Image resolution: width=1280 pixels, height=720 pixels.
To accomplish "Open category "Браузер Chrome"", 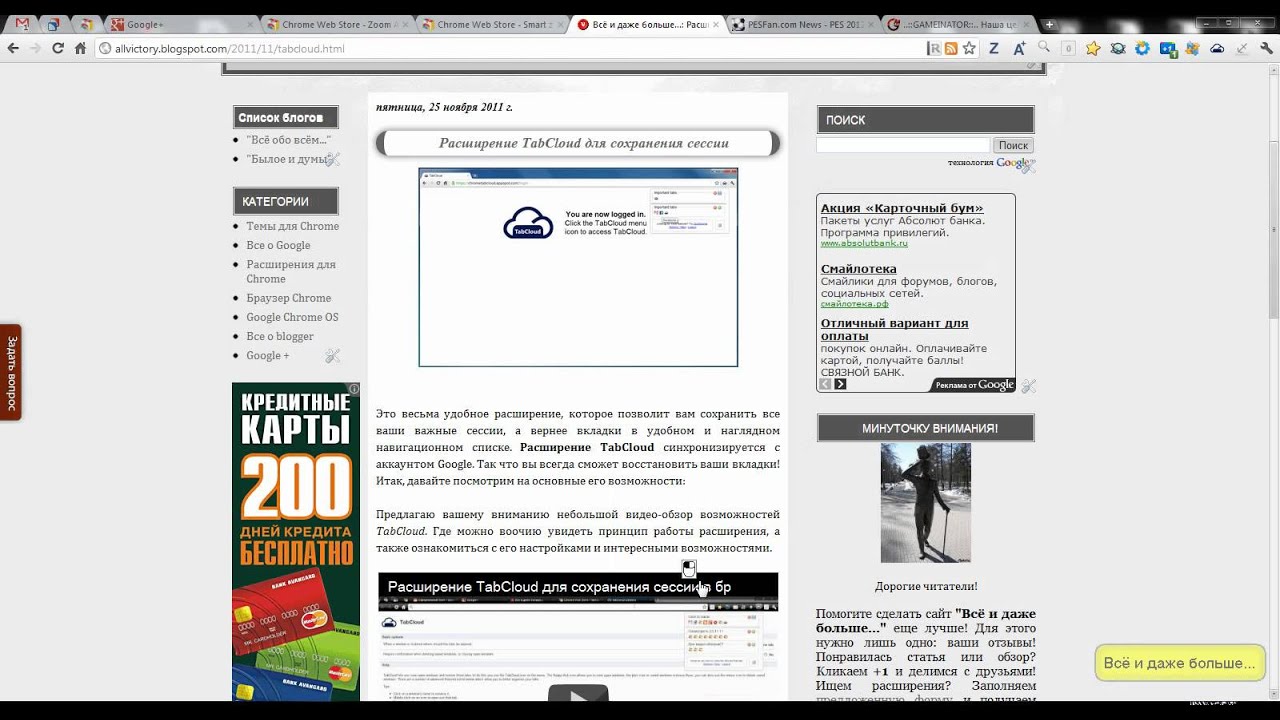I will point(288,298).
